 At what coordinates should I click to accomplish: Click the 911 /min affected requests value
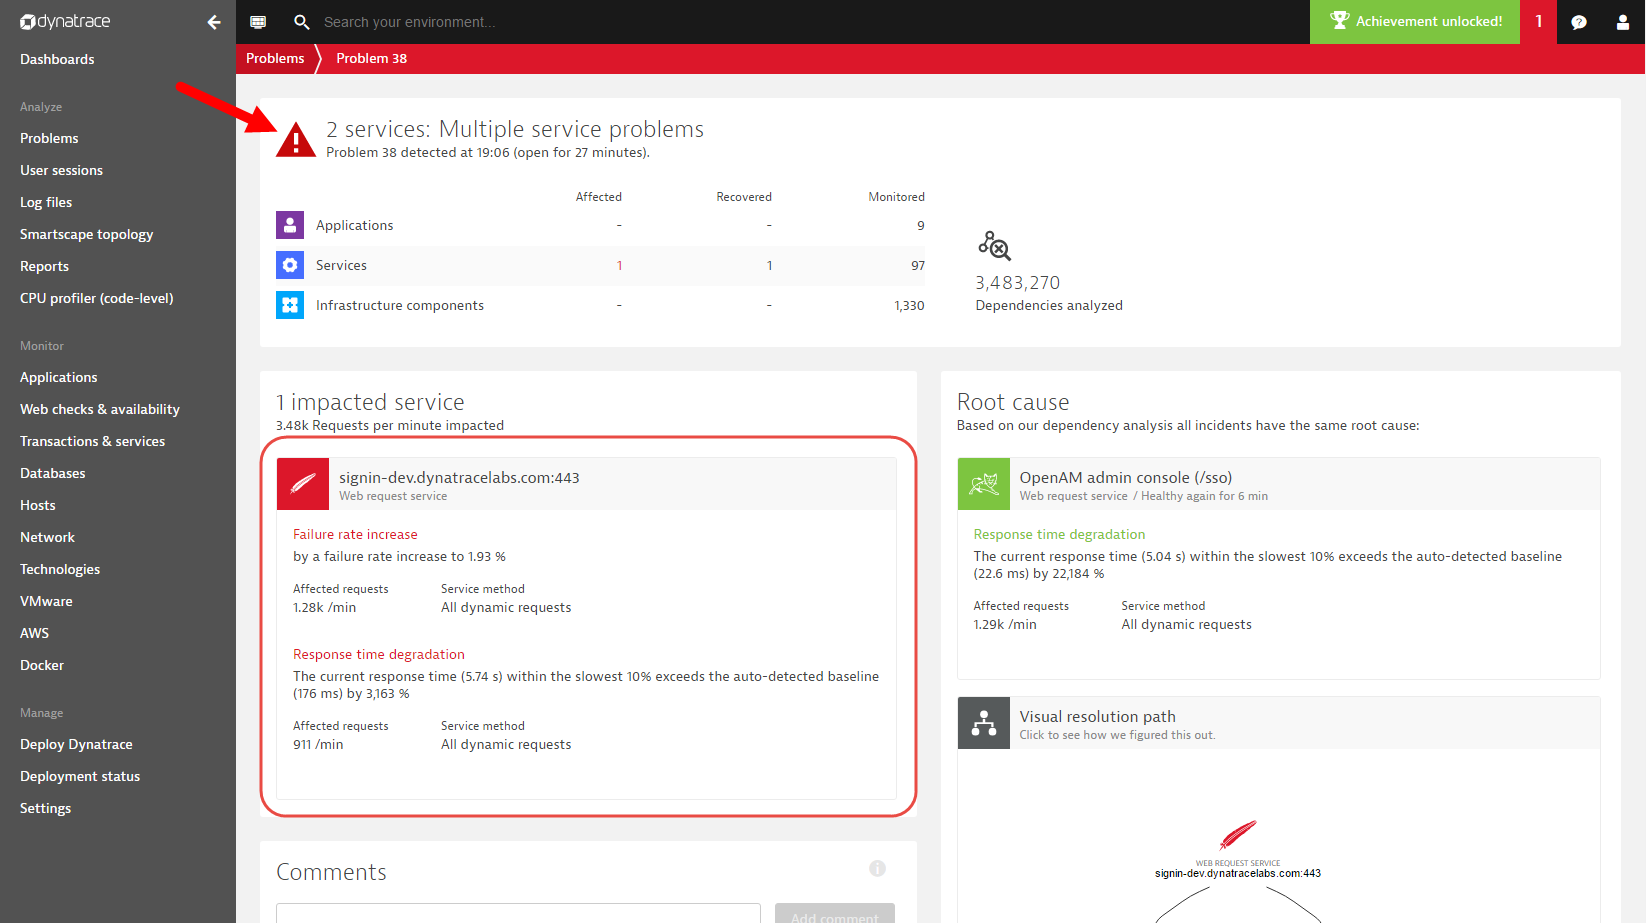pyautogui.click(x=318, y=744)
